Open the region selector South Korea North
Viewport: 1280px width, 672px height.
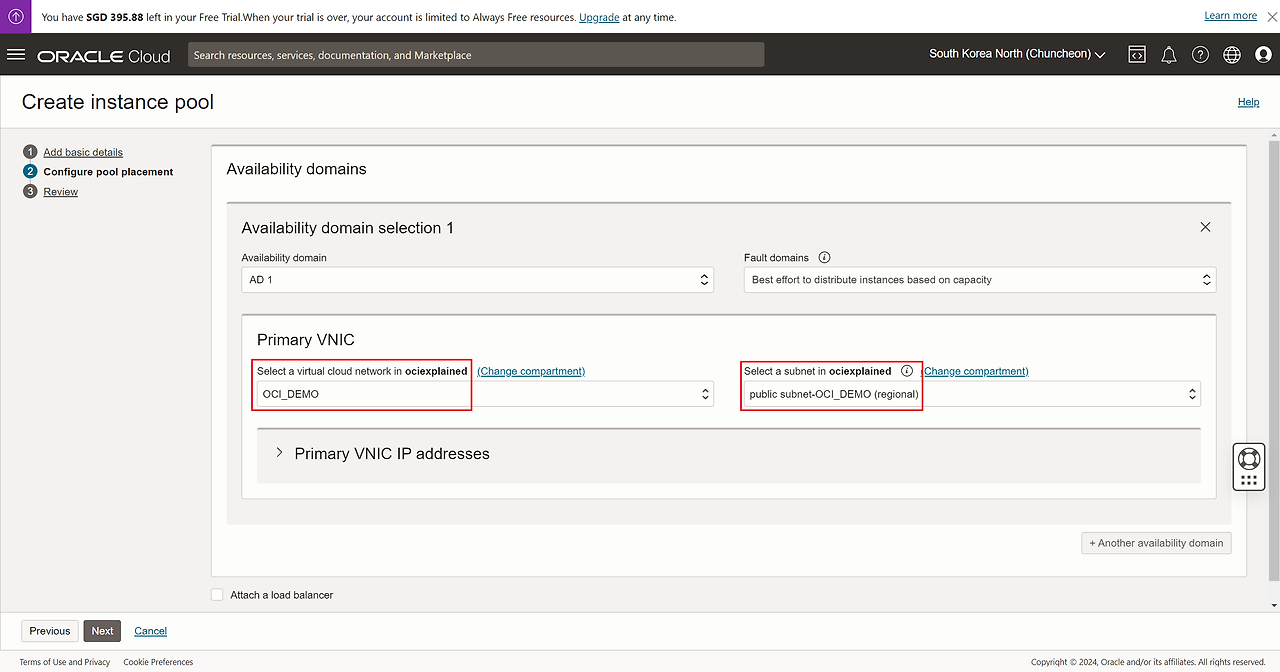coord(1016,54)
